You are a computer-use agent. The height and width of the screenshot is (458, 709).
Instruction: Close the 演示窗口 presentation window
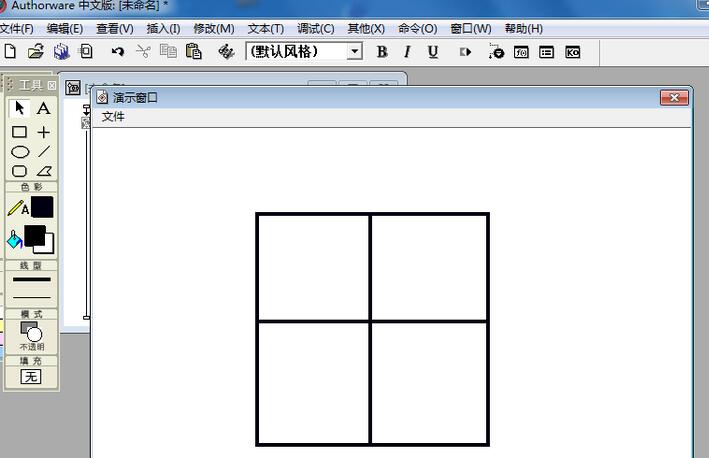click(674, 97)
